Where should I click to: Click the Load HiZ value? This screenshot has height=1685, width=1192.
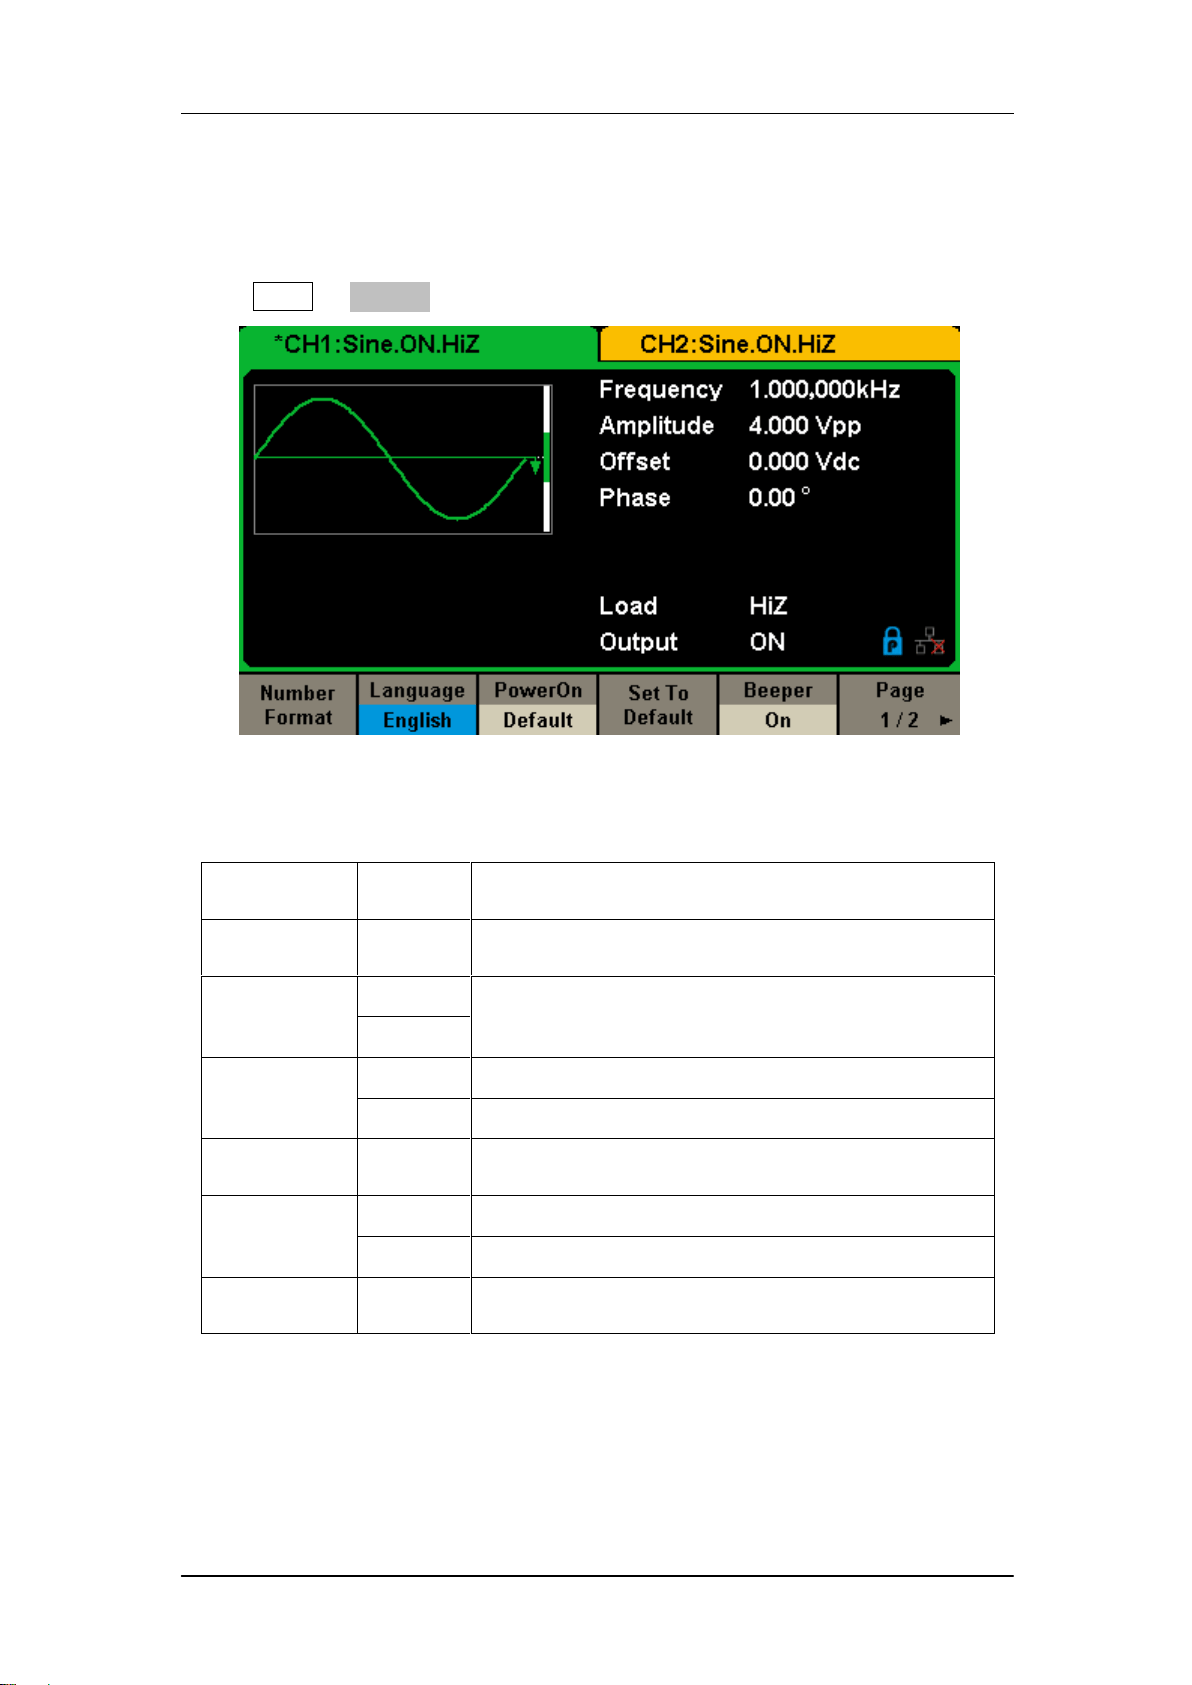(x=768, y=605)
